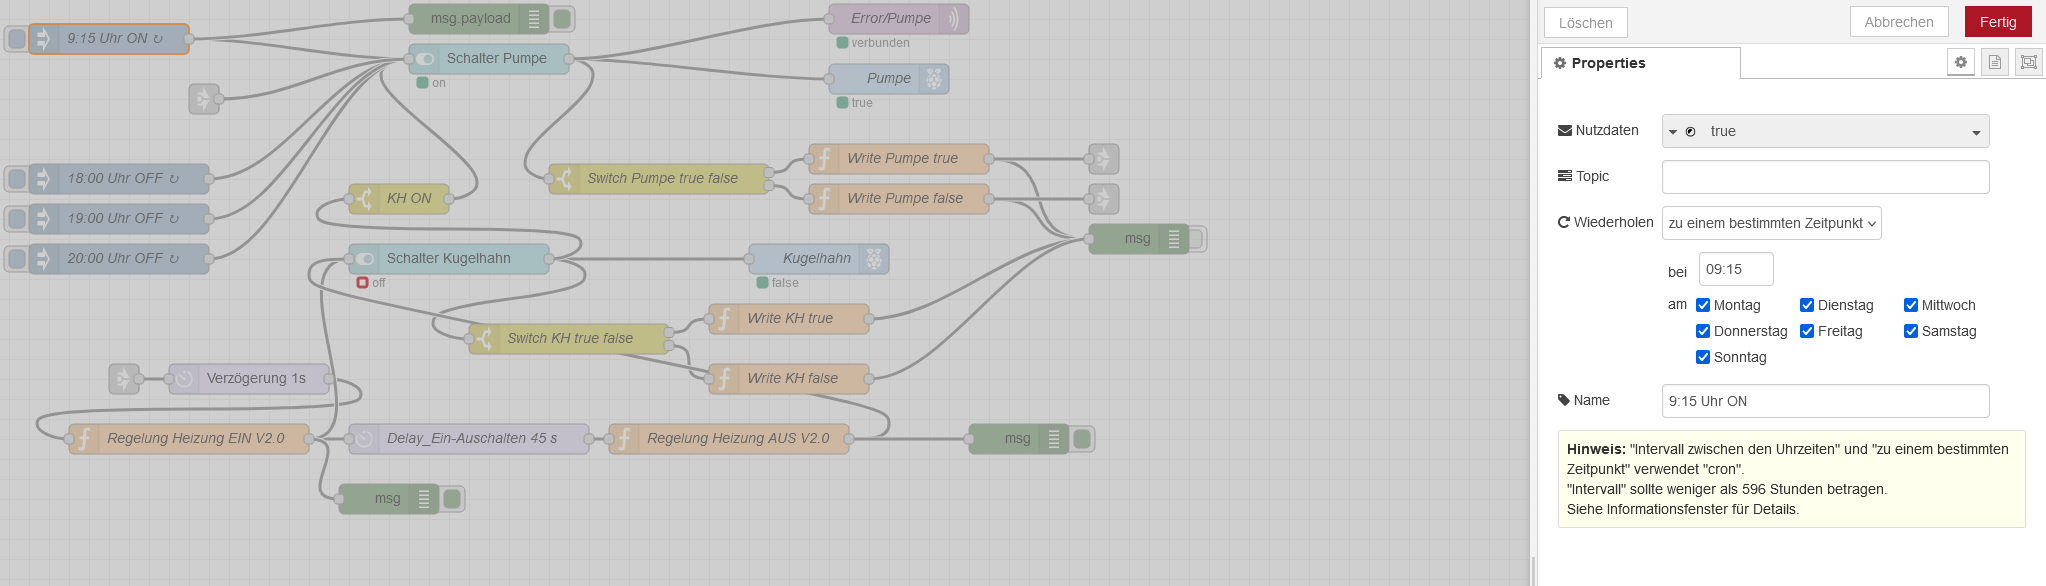This screenshot has height=586, width=2046.
Task: Click the Fertig button
Action: tap(1997, 22)
